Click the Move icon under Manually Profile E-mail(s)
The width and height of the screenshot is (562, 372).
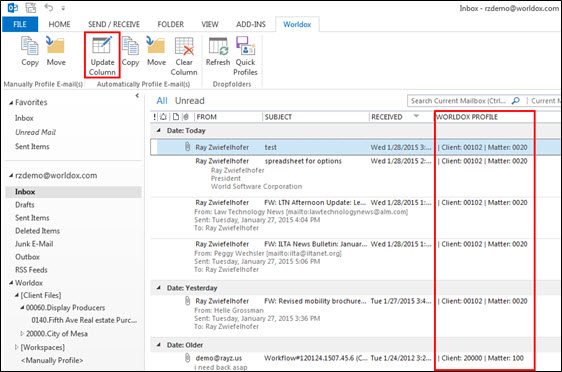pos(56,46)
